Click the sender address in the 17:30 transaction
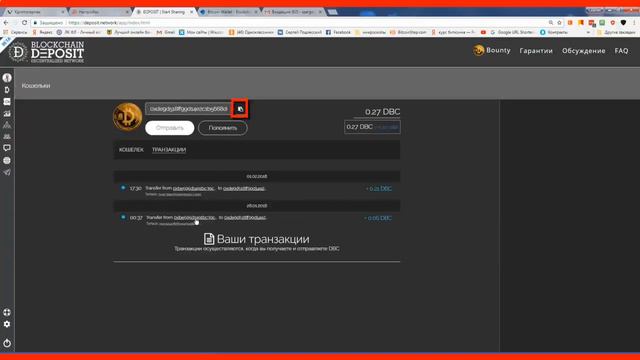640x360 pixels. 194,189
